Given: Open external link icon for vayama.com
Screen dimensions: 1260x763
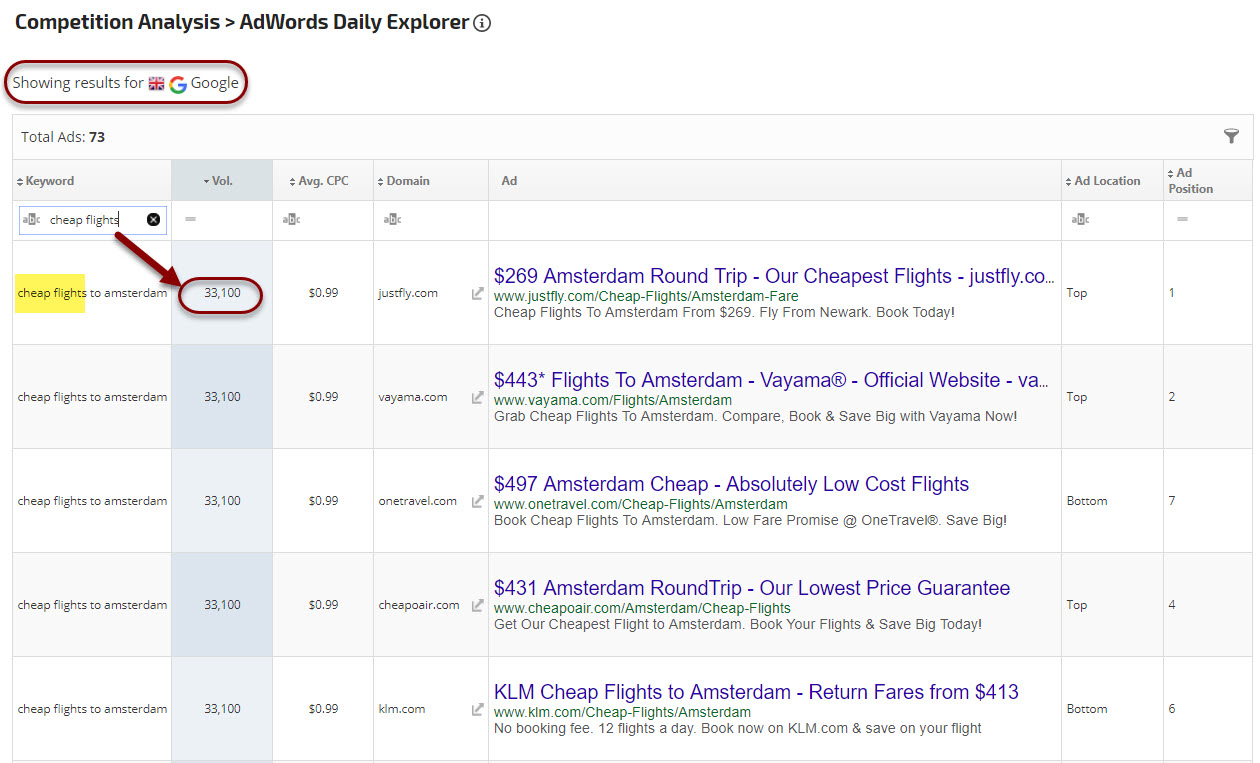Looking at the screenshot, I should click(x=478, y=397).
